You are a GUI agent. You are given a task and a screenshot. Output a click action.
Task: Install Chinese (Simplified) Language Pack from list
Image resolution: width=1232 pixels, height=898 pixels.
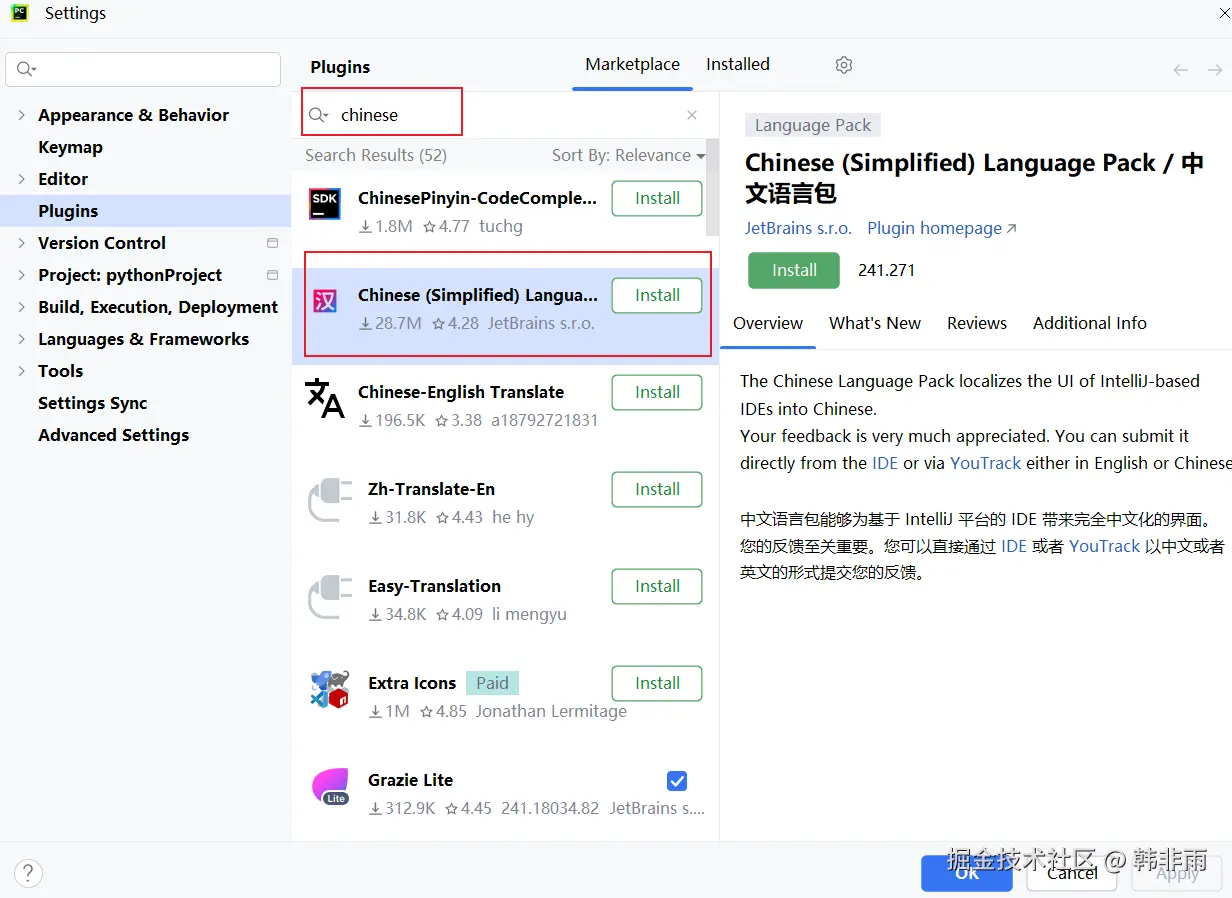point(657,295)
